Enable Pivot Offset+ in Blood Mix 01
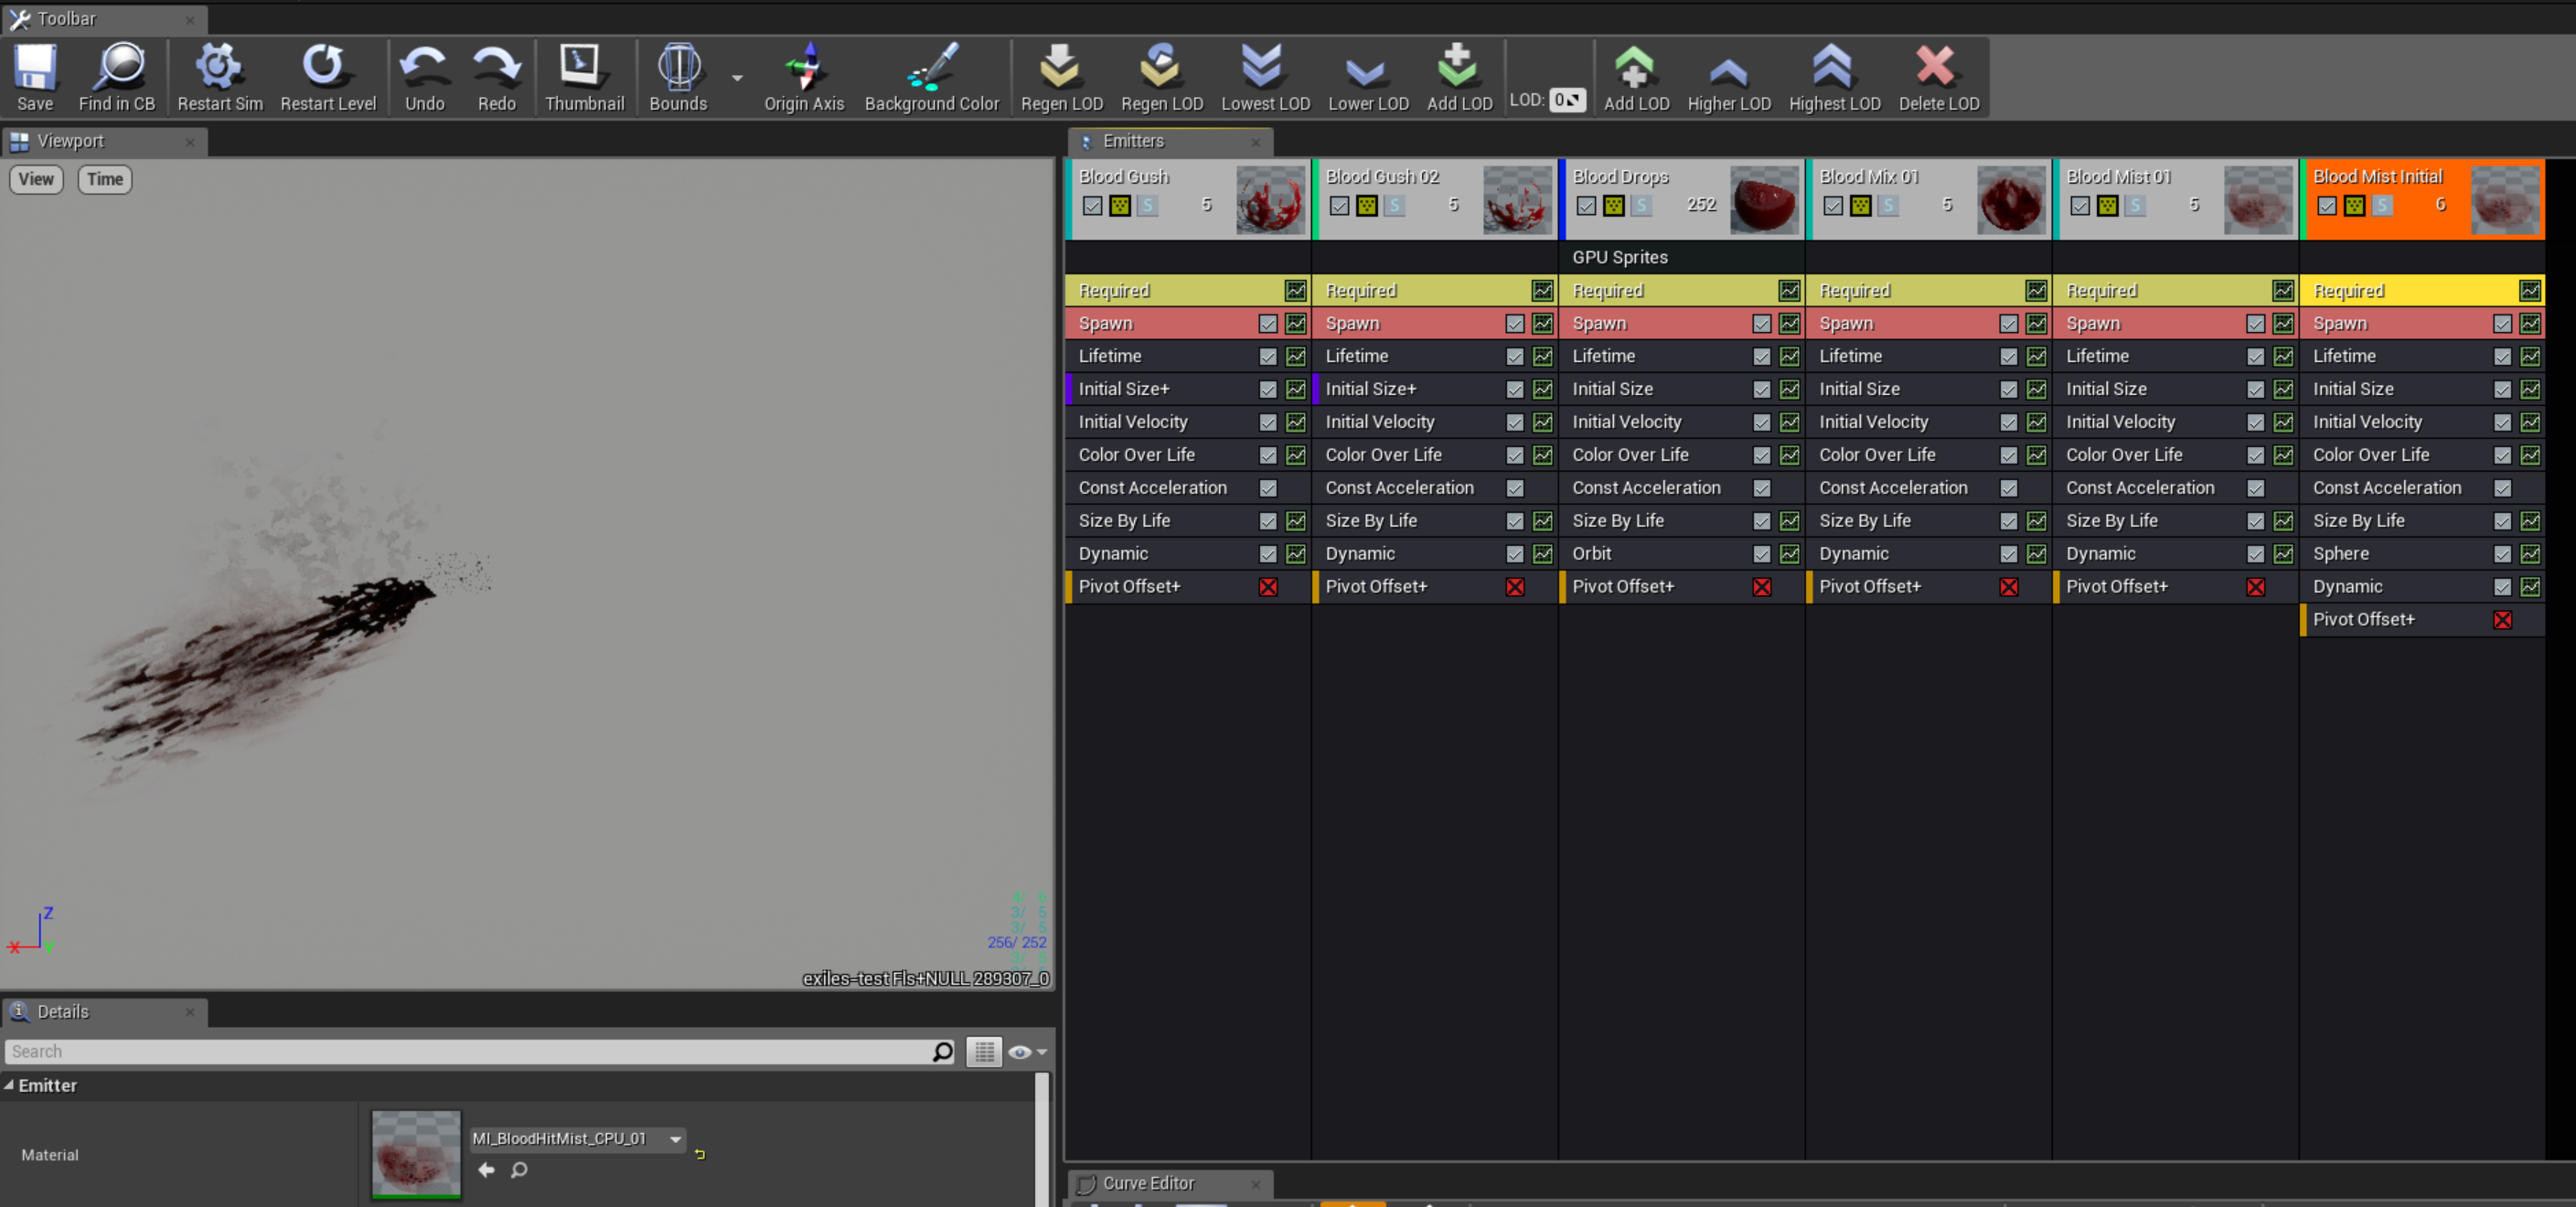The height and width of the screenshot is (1207, 2576). [2008, 587]
